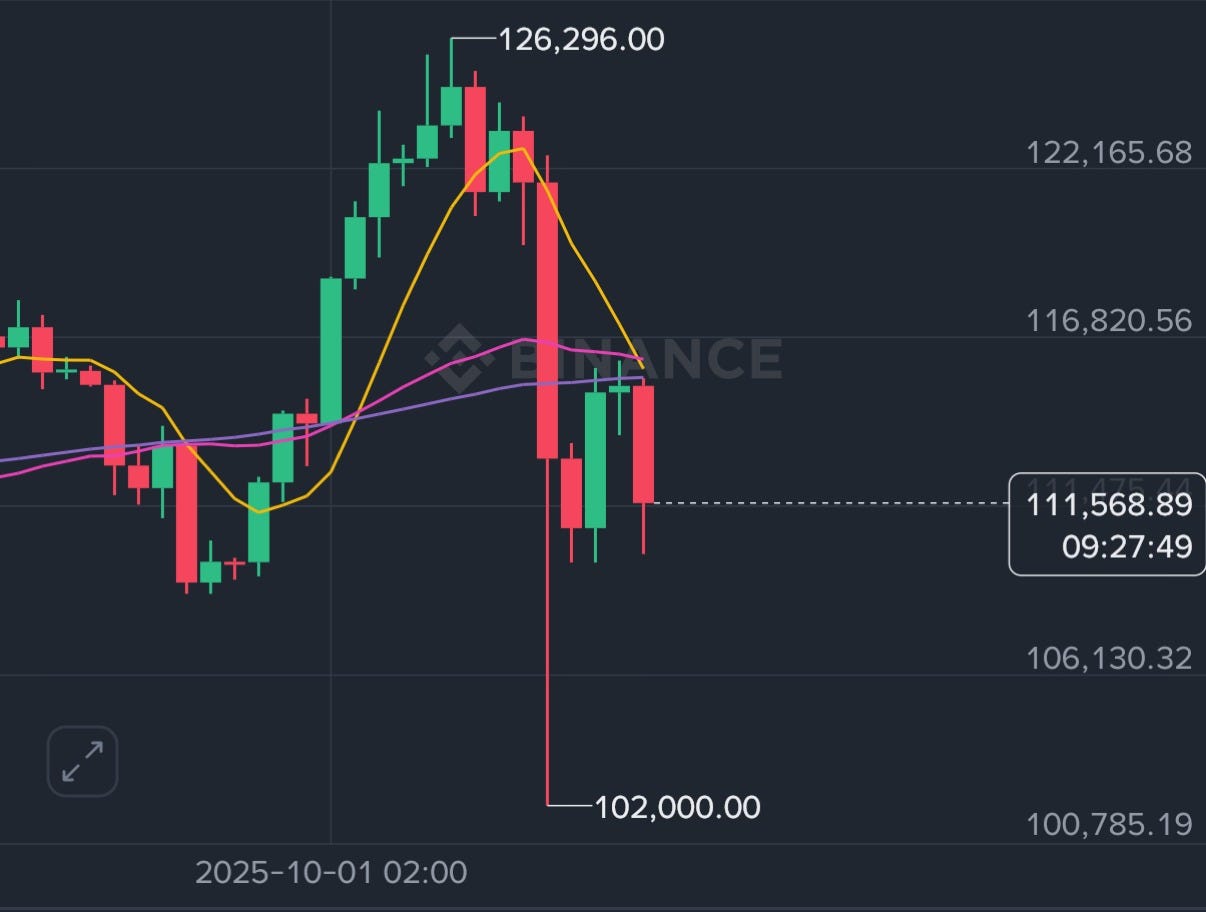Click the 122,165.68 price axis label
Viewport: 1206px width, 912px height.
[1110, 153]
